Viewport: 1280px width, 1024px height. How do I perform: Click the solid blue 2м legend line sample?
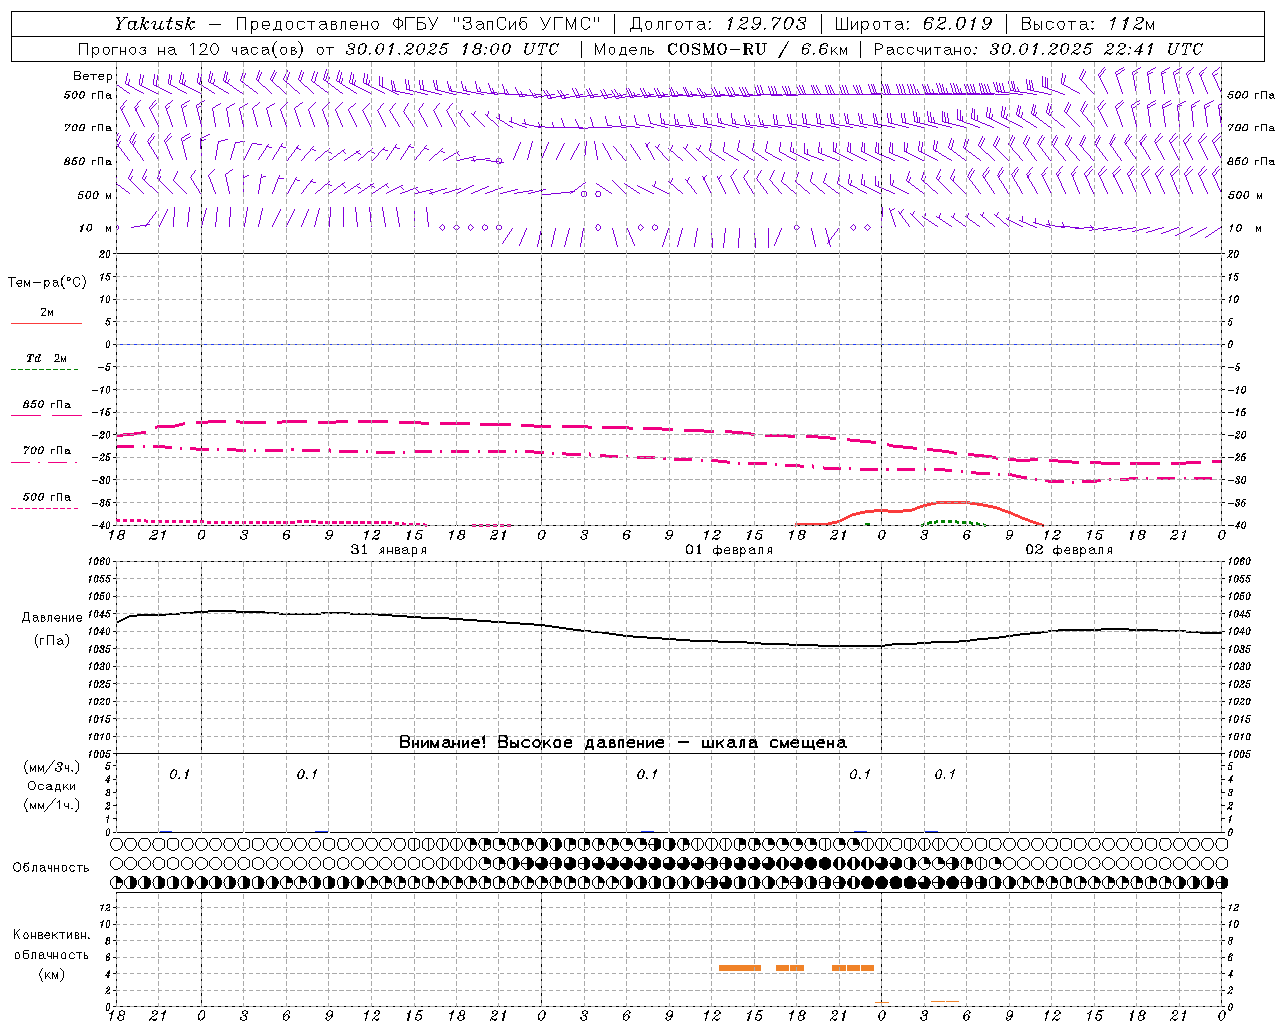tap(46, 324)
